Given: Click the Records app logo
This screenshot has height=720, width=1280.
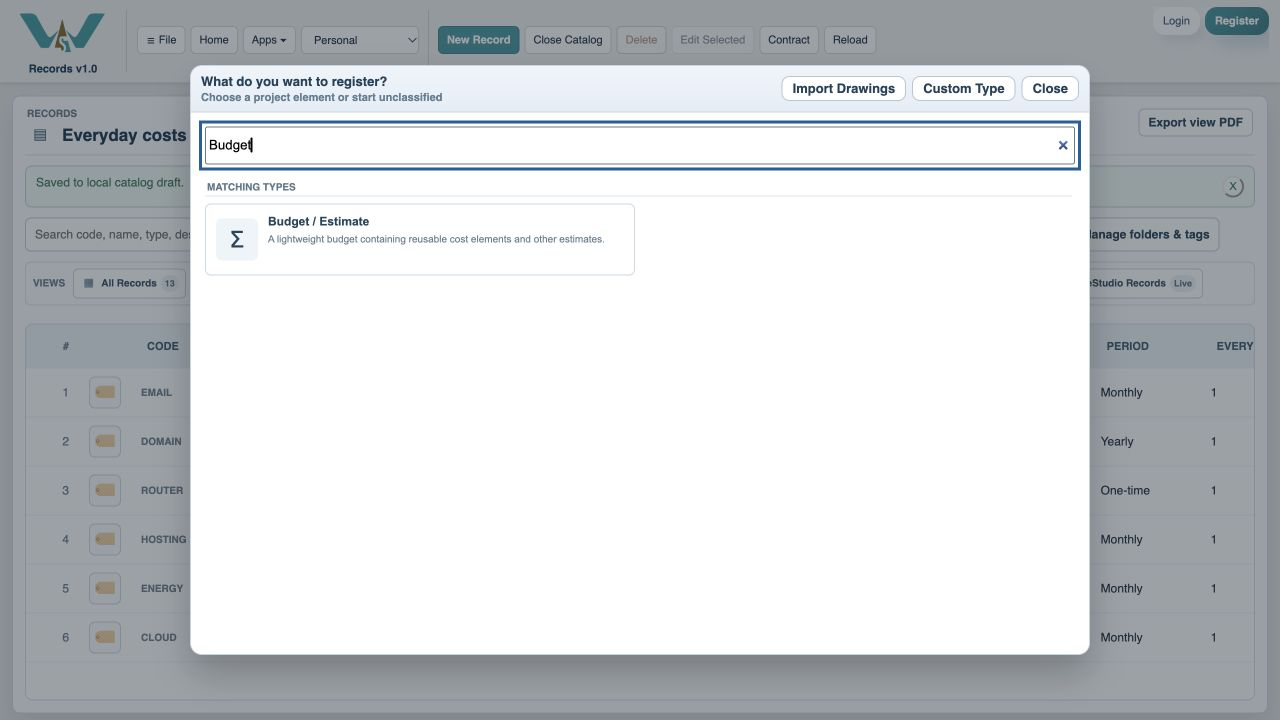Looking at the screenshot, I should click(62, 34).
